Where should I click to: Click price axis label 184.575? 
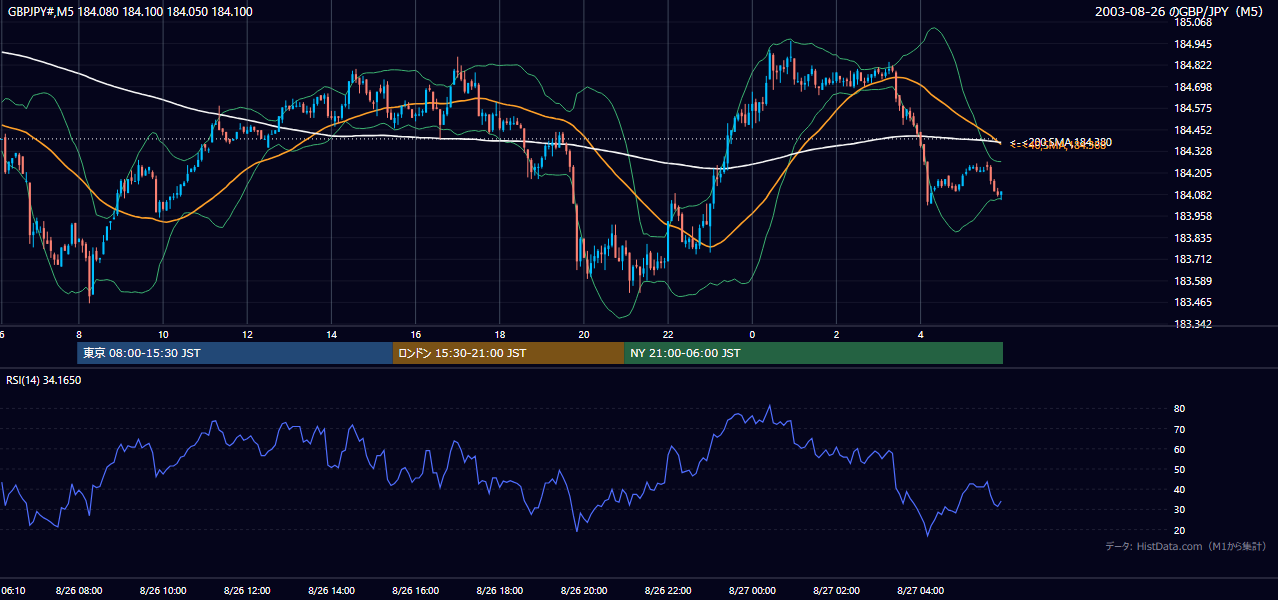coord(1194,108)
